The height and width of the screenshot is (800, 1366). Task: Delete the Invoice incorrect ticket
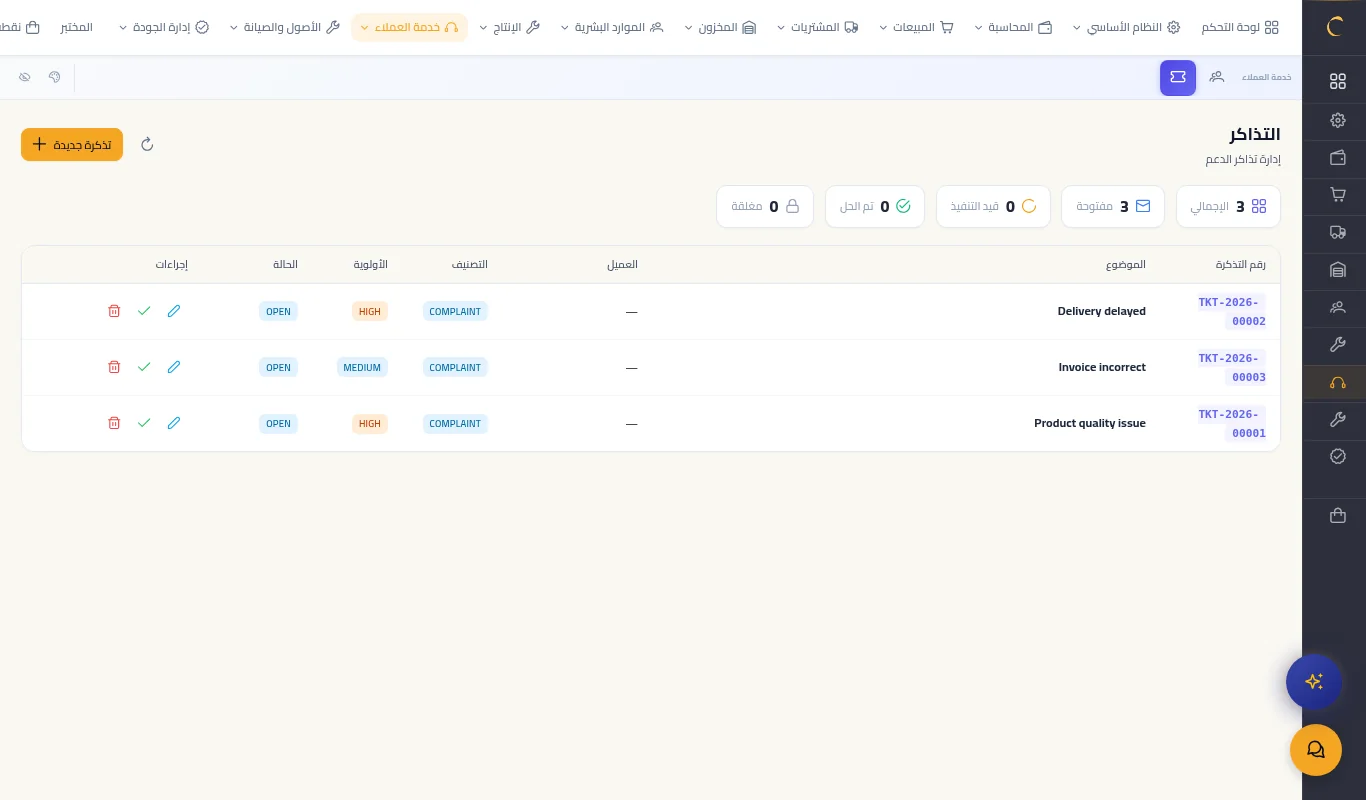pos(114,367)
